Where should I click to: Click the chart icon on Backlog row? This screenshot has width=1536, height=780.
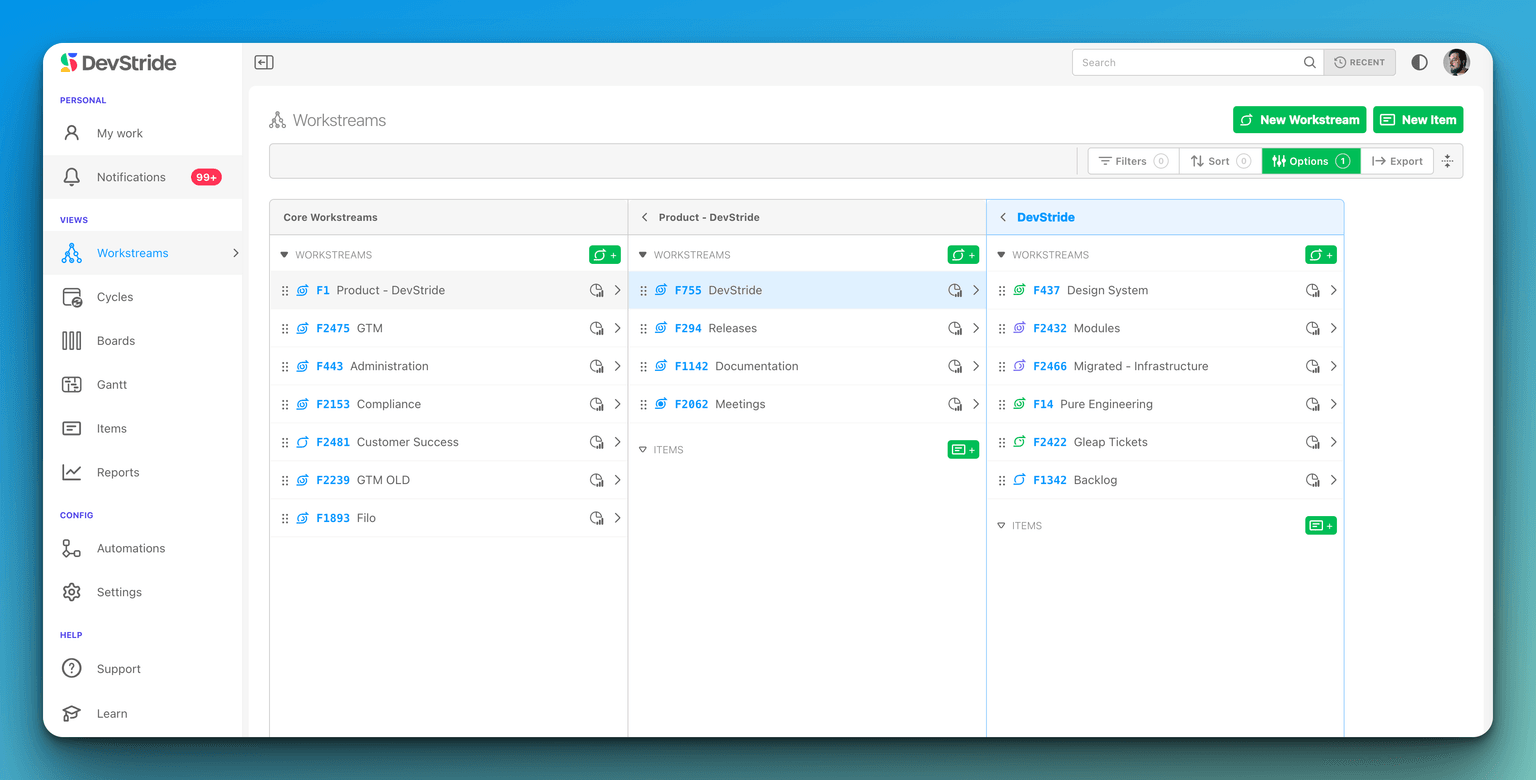(x=1313, y=480)
